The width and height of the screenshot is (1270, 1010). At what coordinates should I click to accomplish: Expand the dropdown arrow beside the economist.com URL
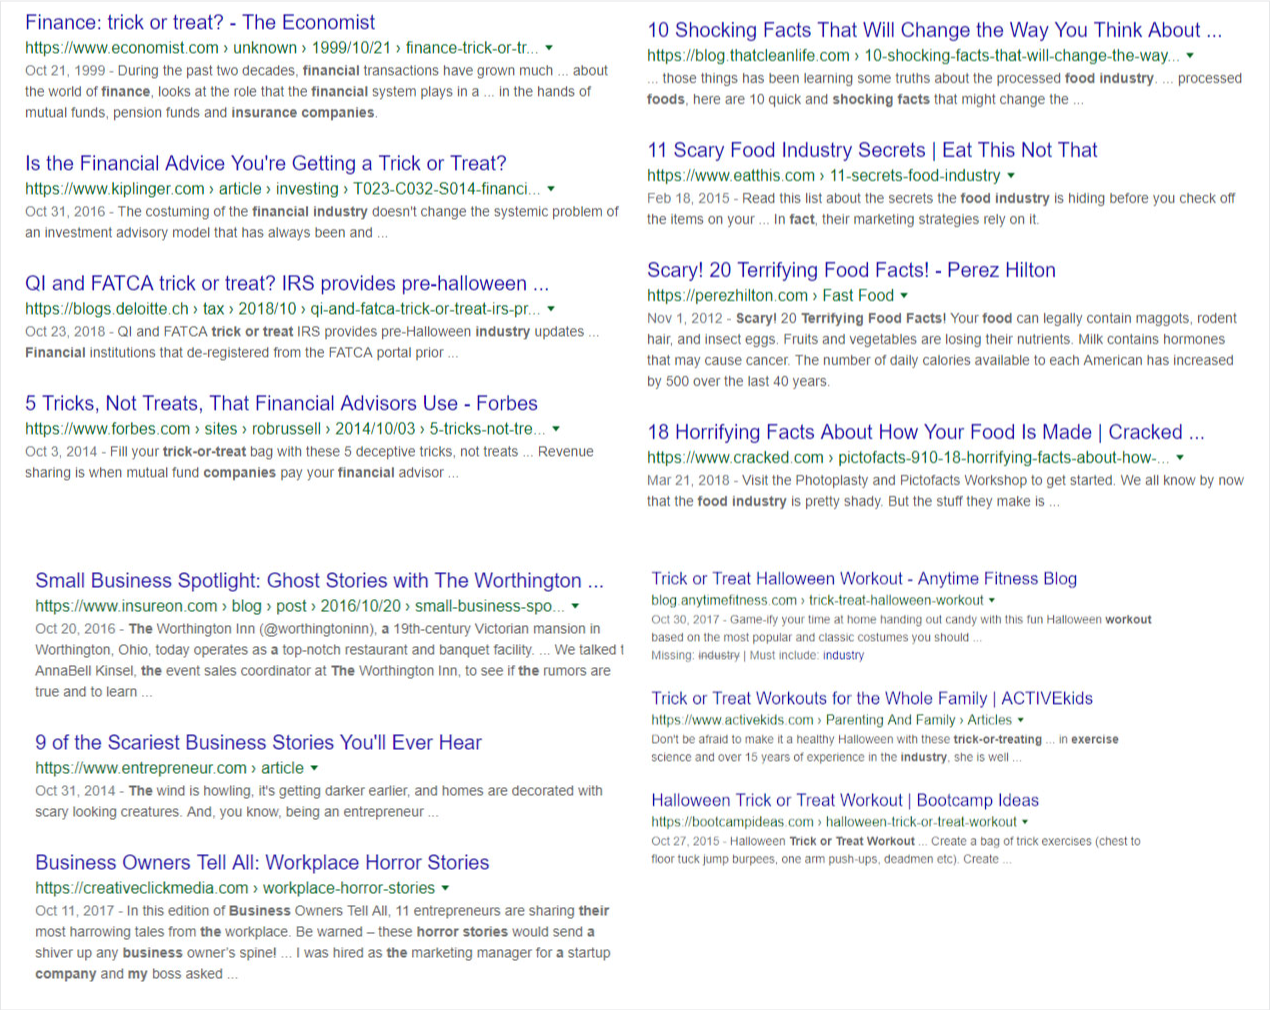coord(549,48)
